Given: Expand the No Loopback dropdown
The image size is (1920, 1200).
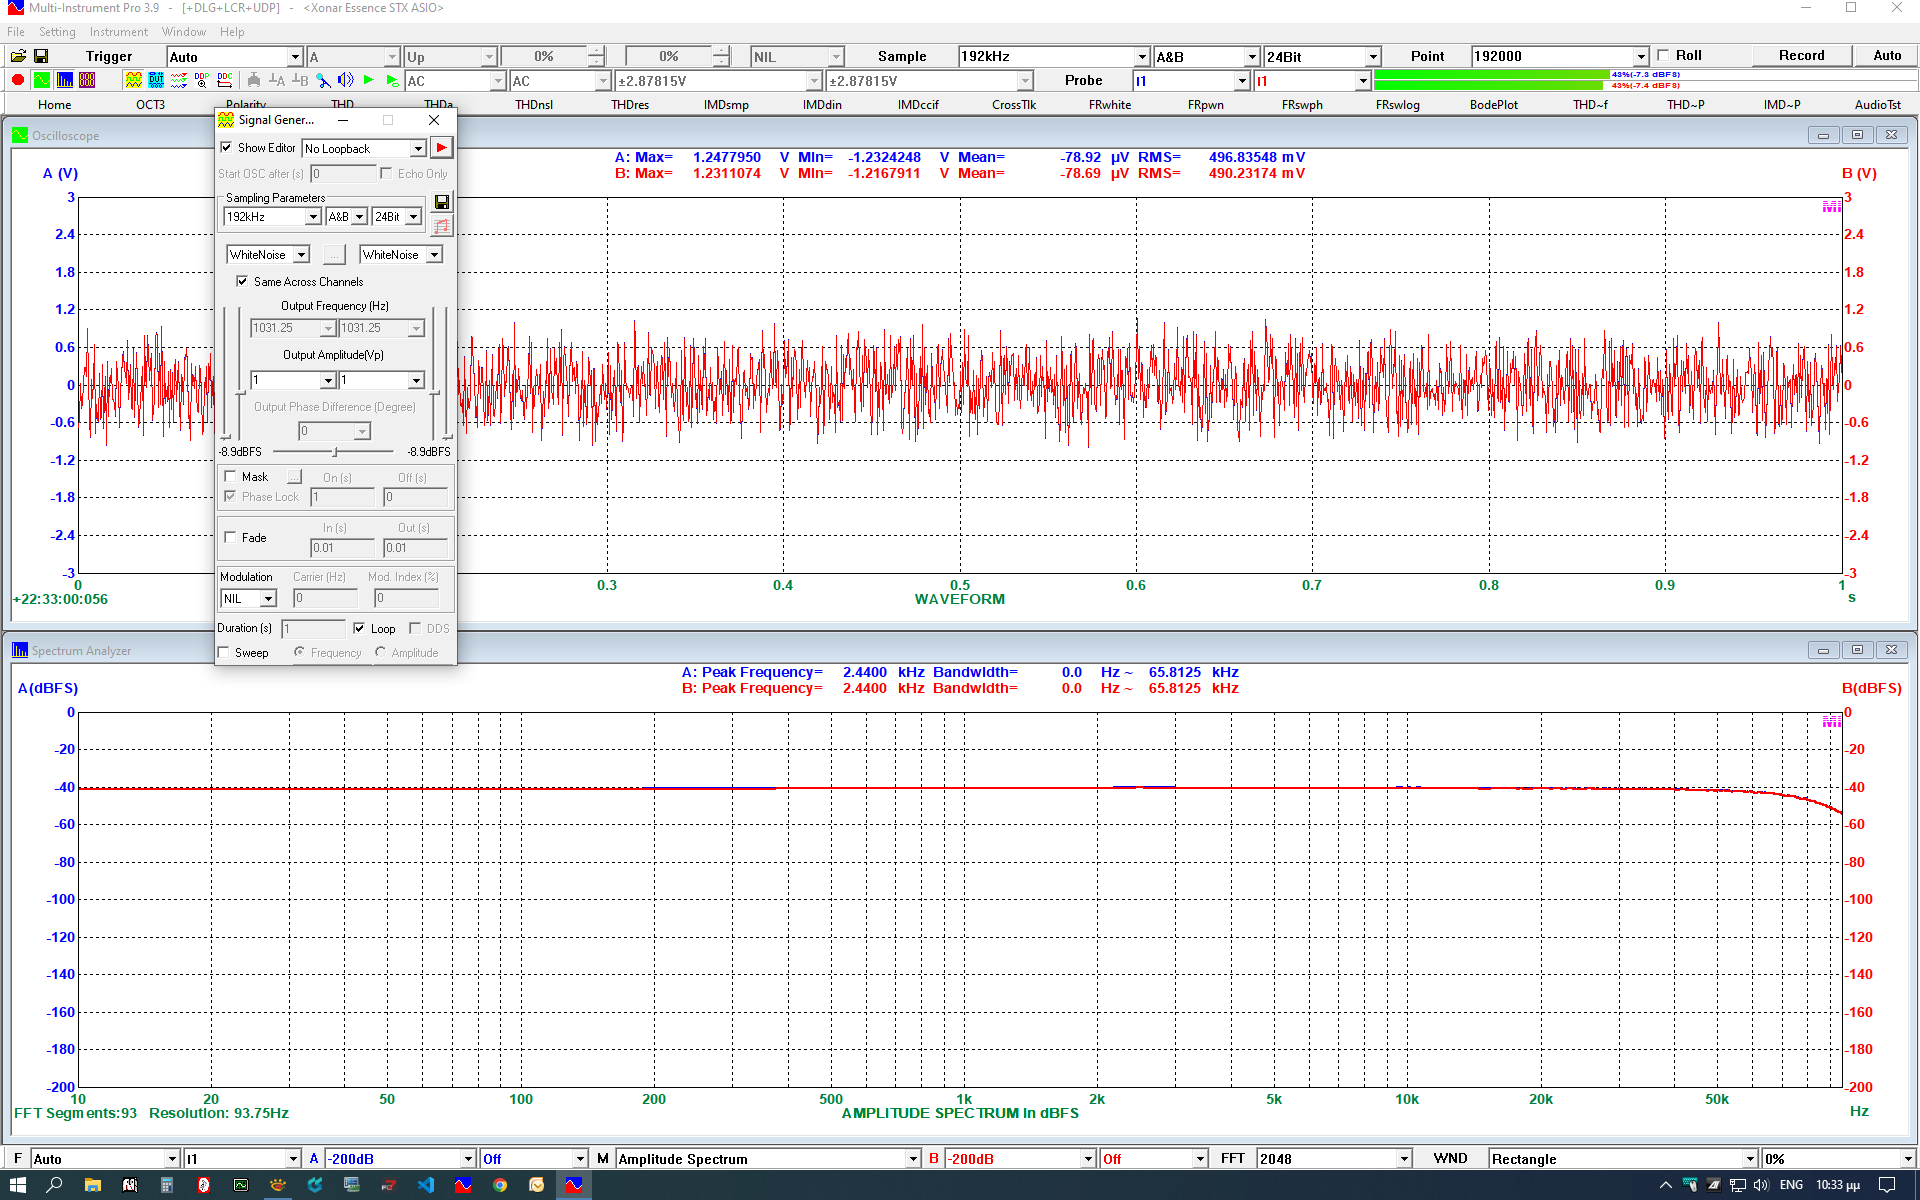Looking at the screenshot, I should coord(418,149).
